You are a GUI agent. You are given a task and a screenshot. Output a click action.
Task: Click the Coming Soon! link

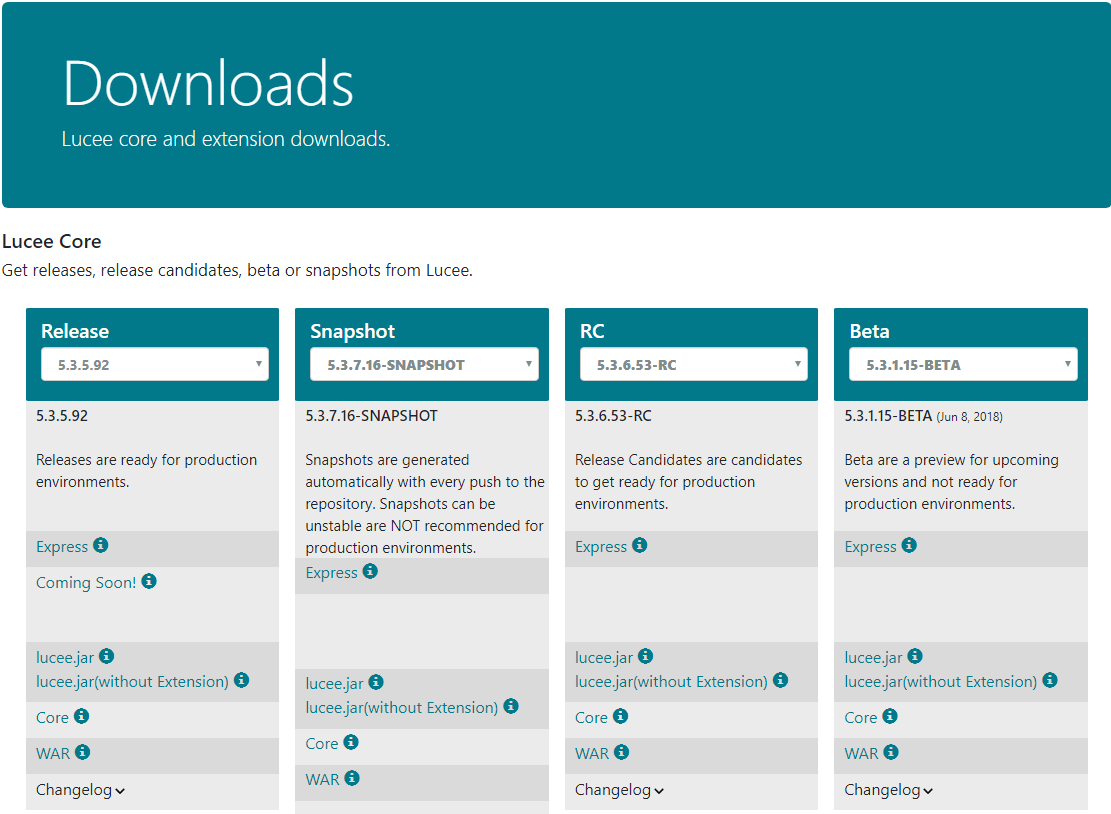pyautogui.click(x=86, y=582)
